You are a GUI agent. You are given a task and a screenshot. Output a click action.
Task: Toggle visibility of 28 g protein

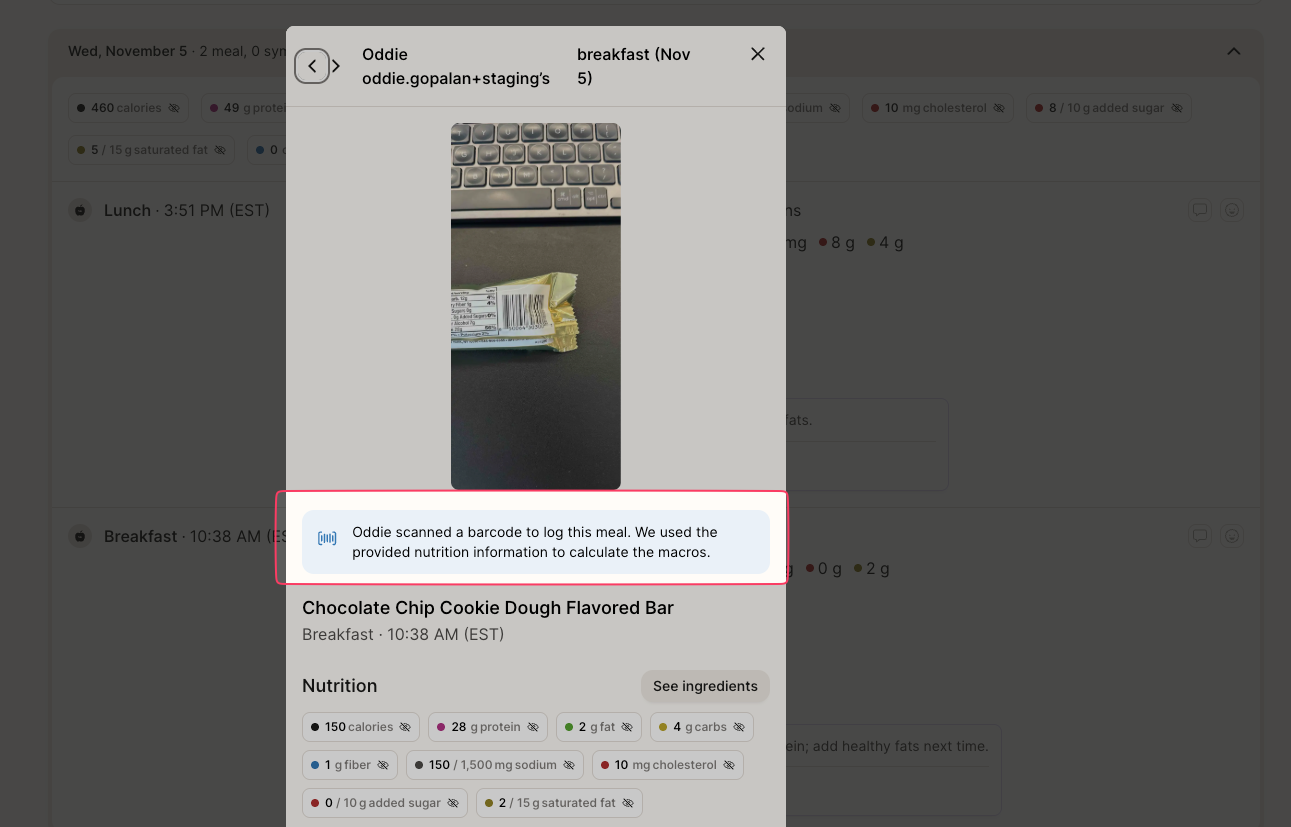pyautogui.click(x=533, y=727)
